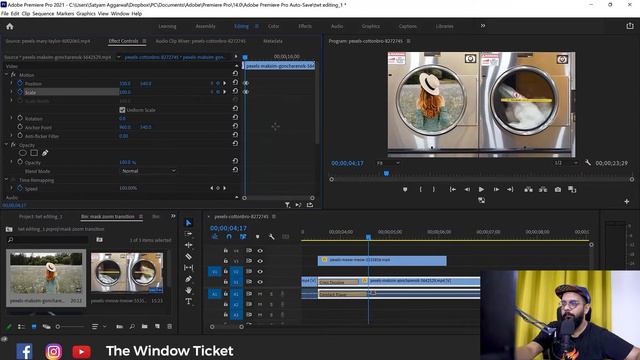Collapse the Motion effect group

tap(7, 75)
